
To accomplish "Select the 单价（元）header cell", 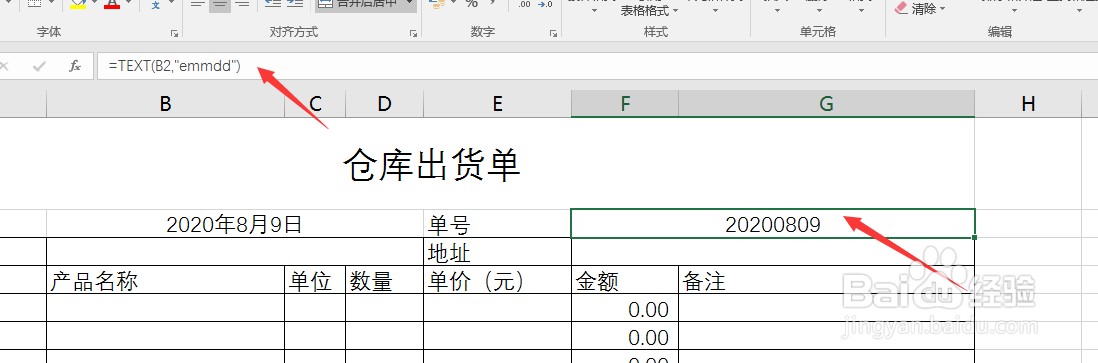I will (x=497, y=280).
